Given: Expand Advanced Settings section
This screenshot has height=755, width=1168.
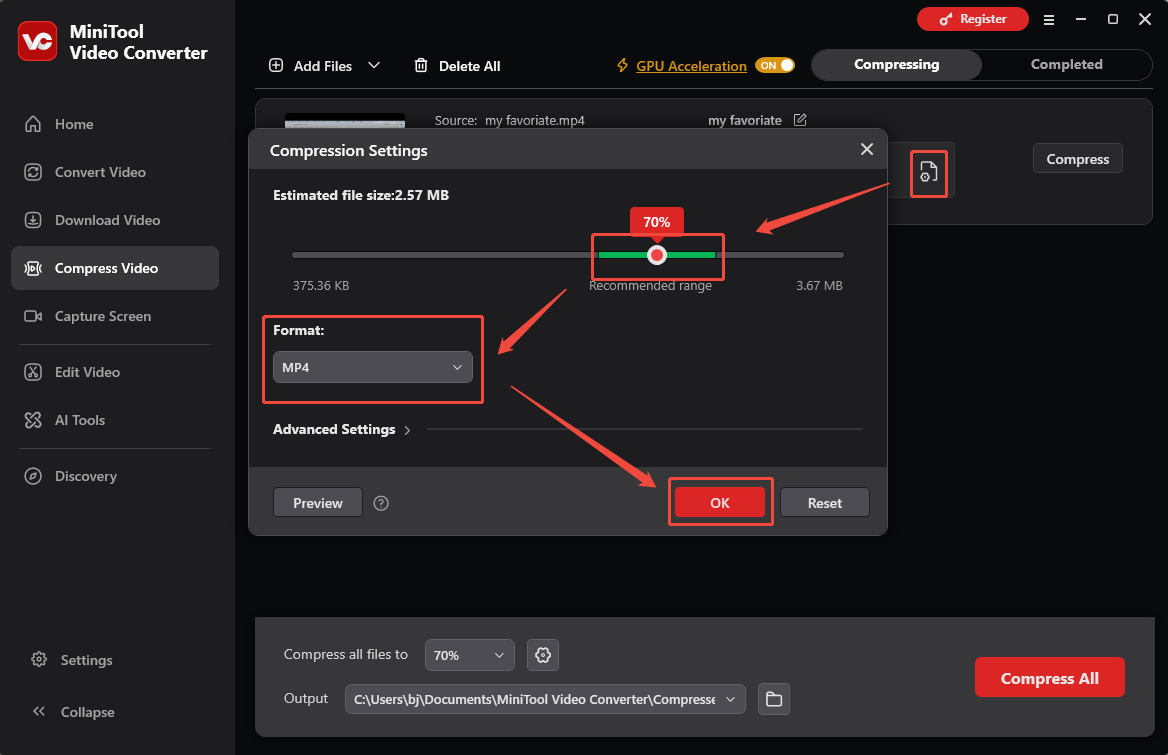Looking at the screenshot, I should [x=342, y=430].
